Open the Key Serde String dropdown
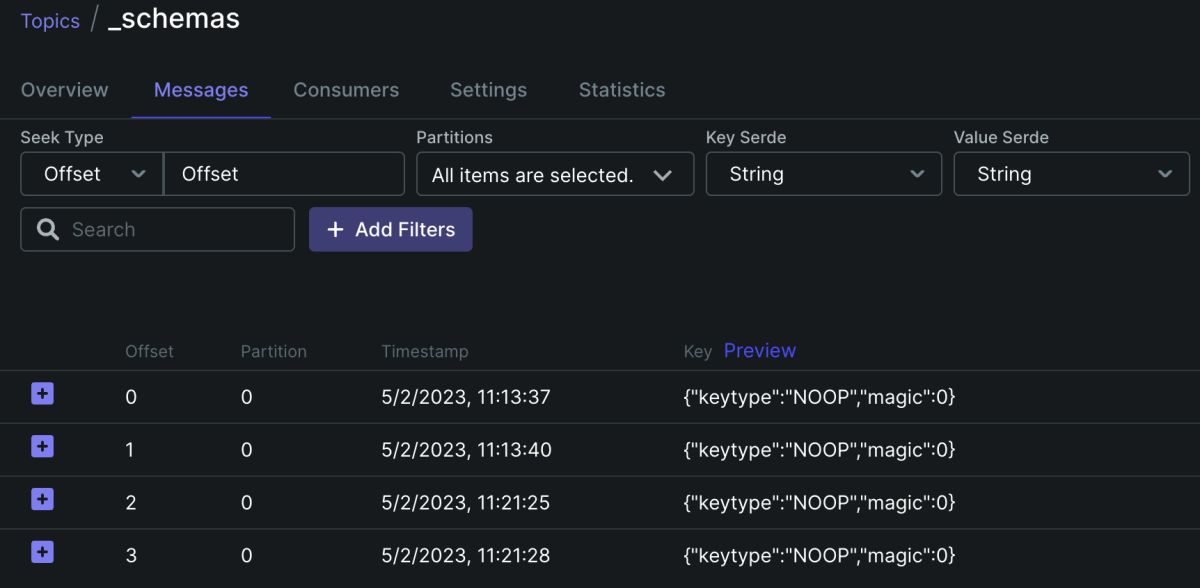 pyautogui.click(x=823, y=173)
